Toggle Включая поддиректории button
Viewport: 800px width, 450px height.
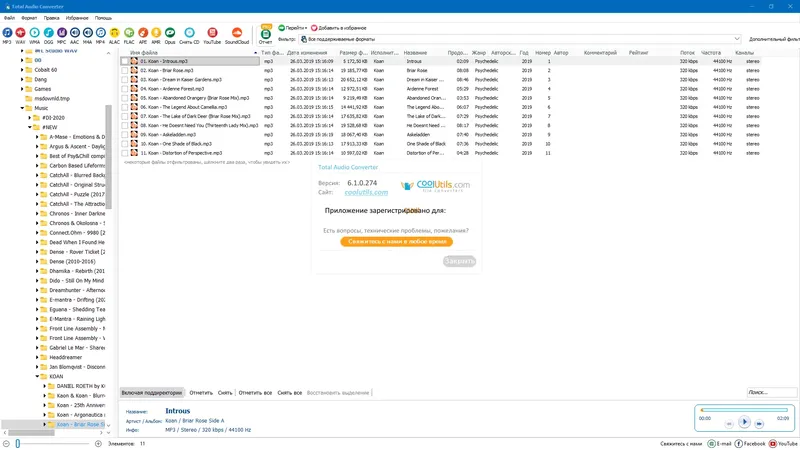pos(152,392)
